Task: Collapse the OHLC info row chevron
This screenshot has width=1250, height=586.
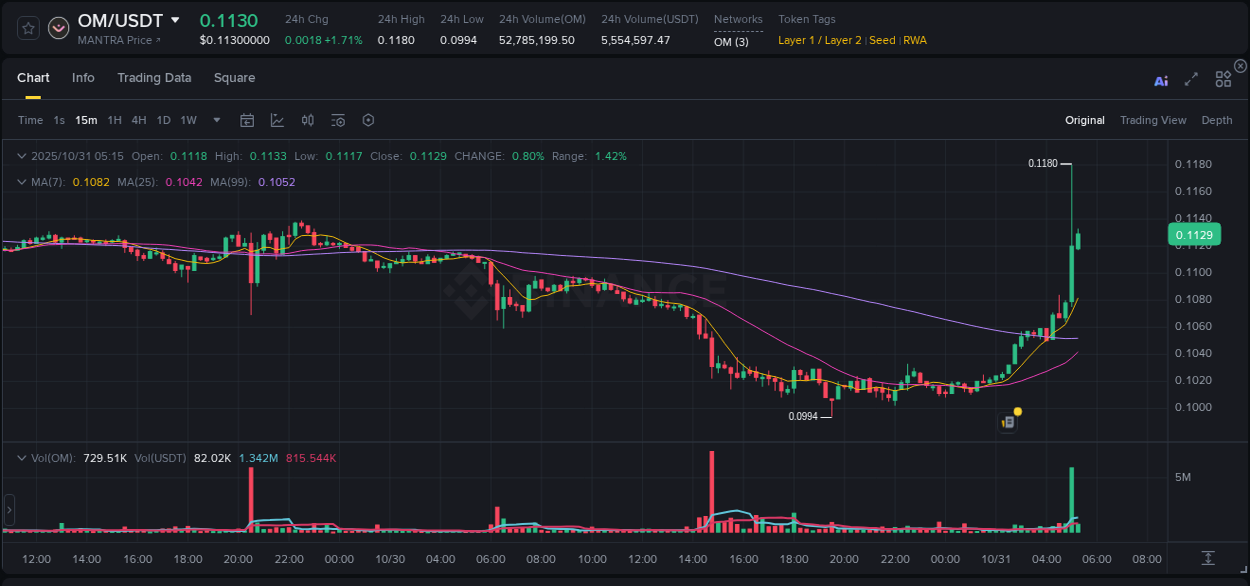Action: (21, 156)
